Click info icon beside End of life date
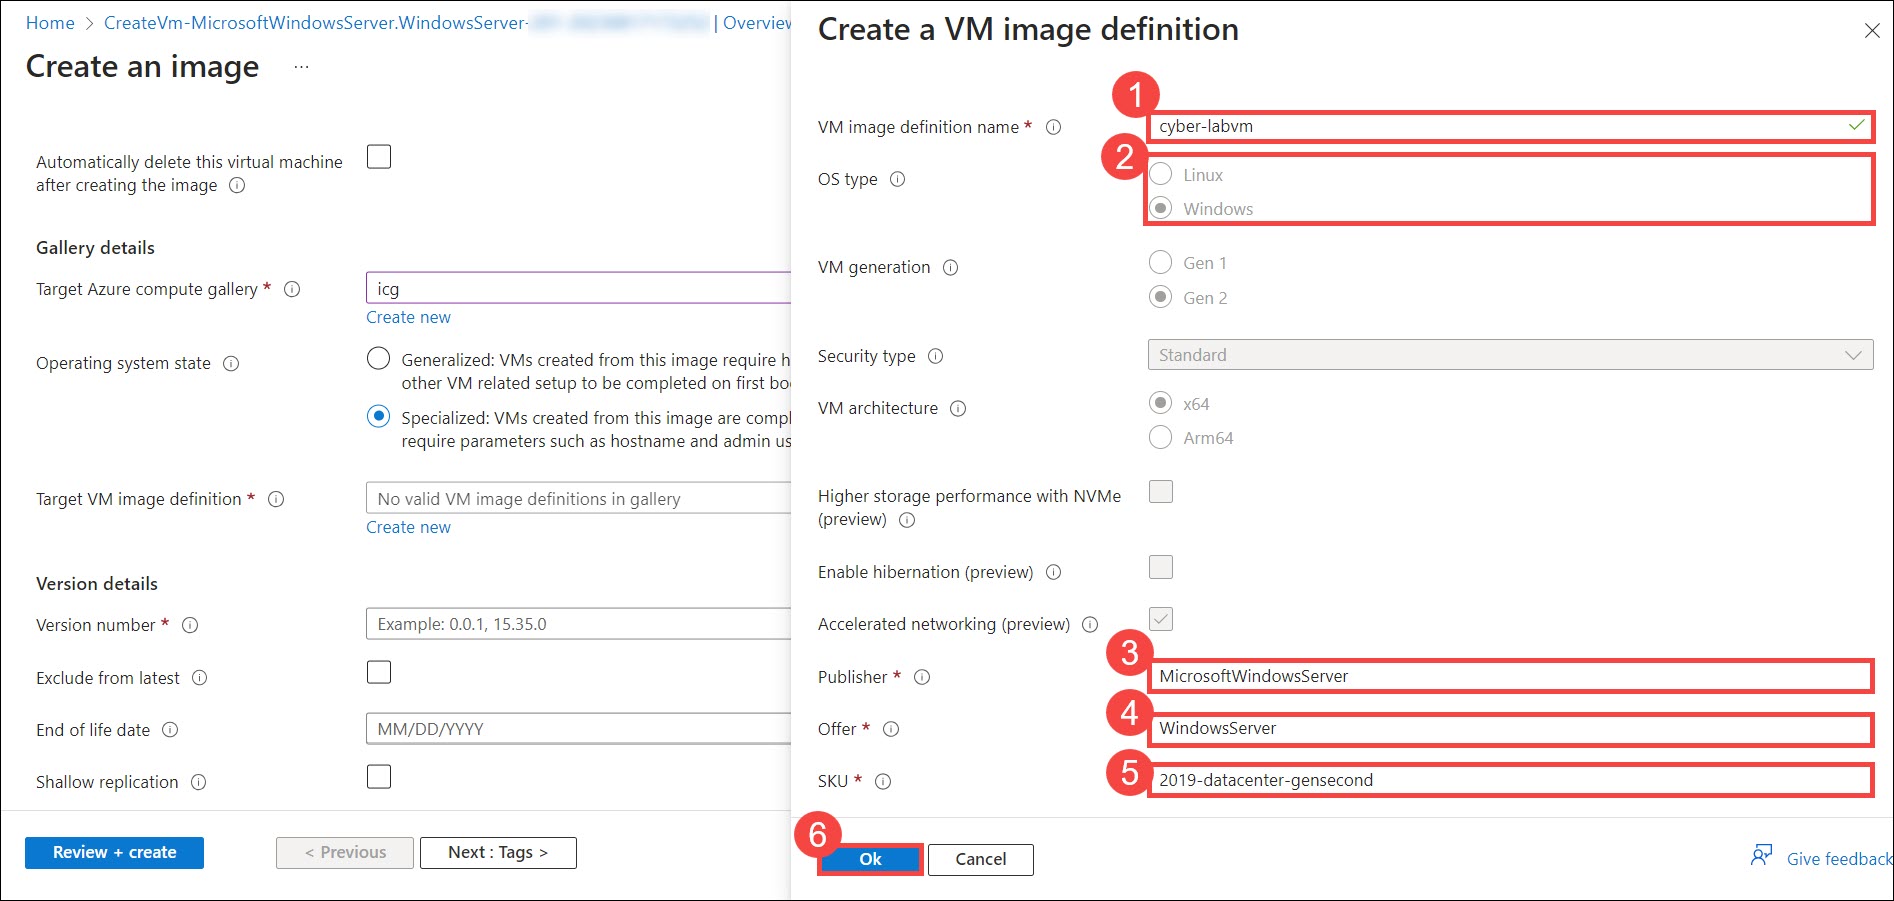The image size is (1894, 901). point(170,730)
